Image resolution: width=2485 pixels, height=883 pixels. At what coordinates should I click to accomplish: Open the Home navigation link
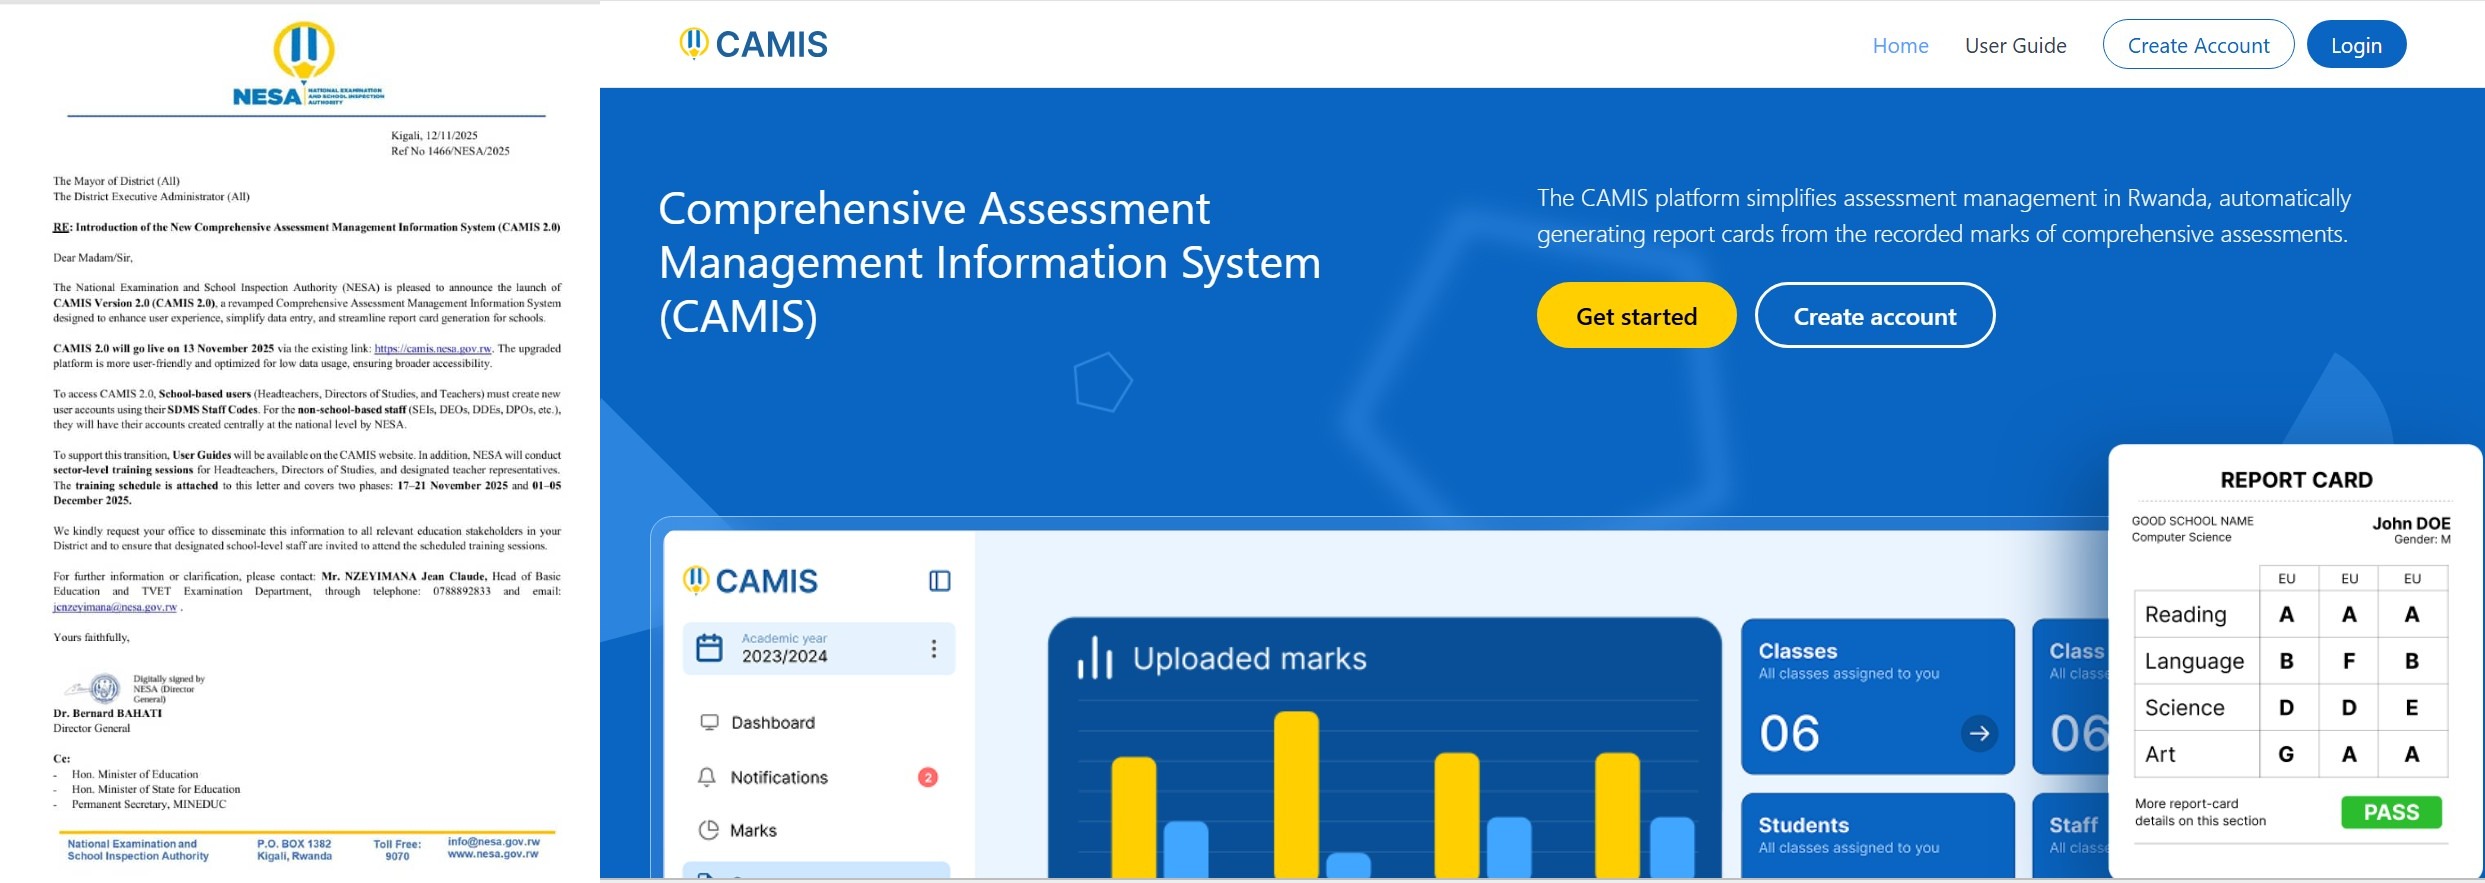1900,46
